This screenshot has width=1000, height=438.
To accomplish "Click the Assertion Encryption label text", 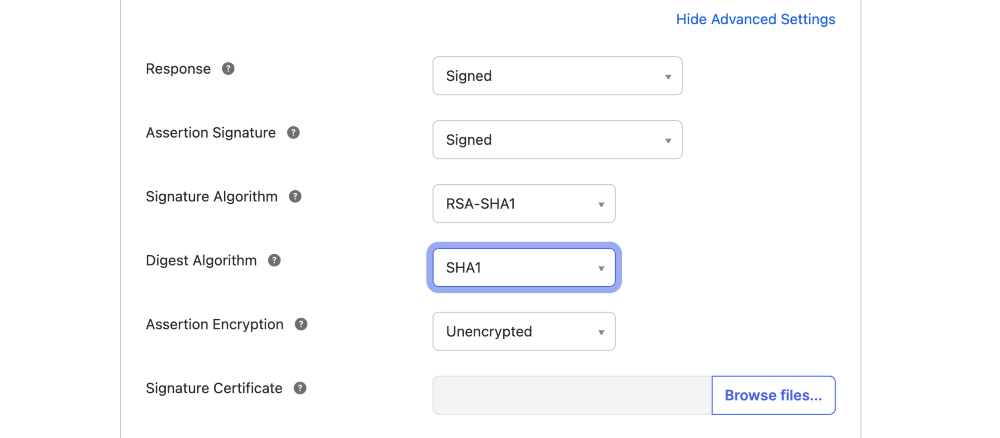I will click(x=214, y=324).
